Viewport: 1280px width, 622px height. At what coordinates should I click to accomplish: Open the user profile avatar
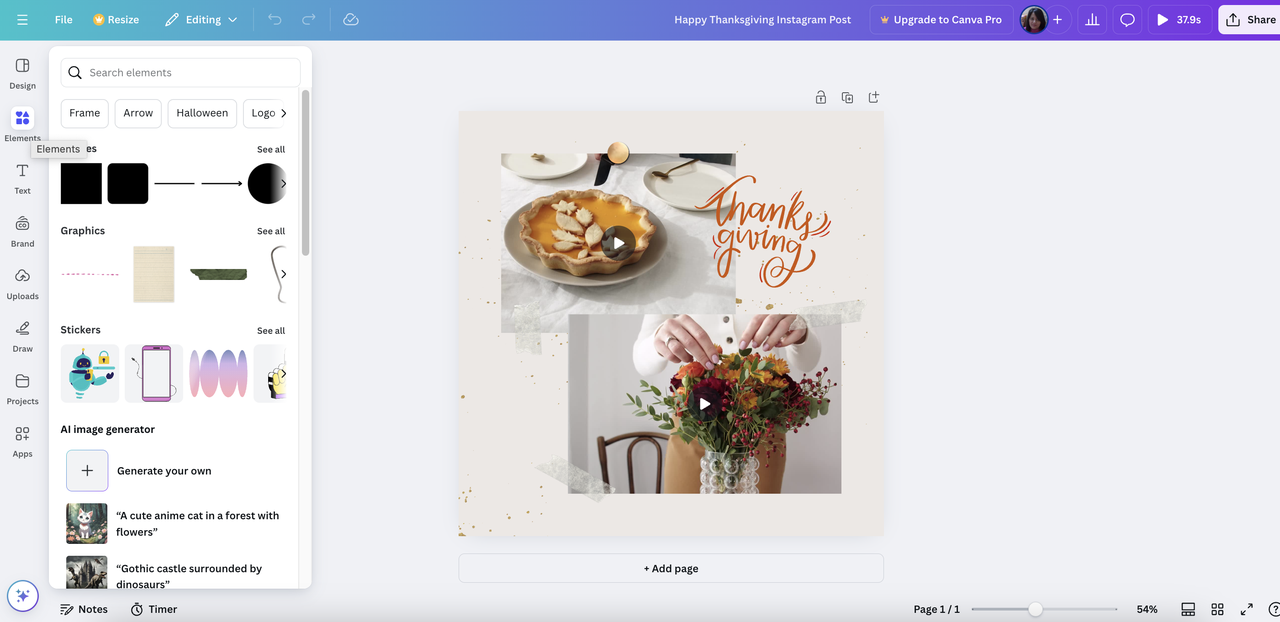pos(1033,20)
